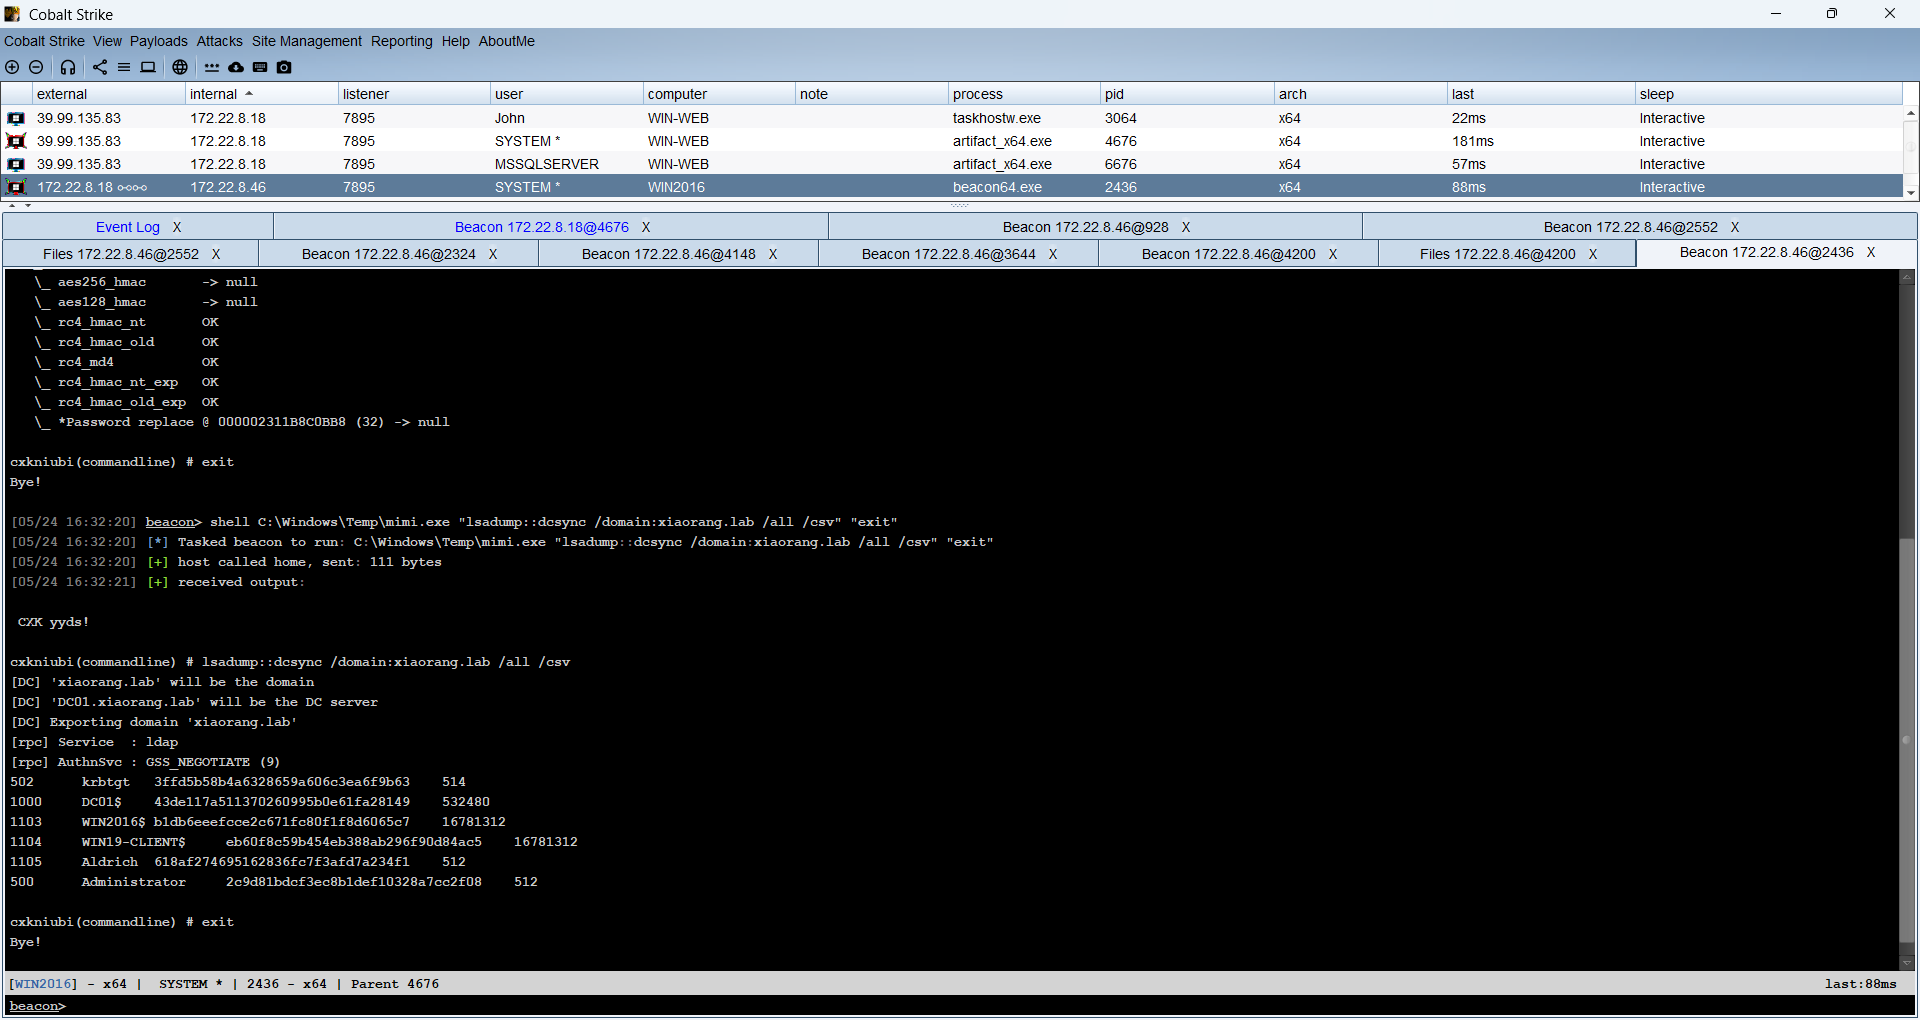1920x1020 pixels.
Task: Open the View menu
Action: [x=107, y=41]
